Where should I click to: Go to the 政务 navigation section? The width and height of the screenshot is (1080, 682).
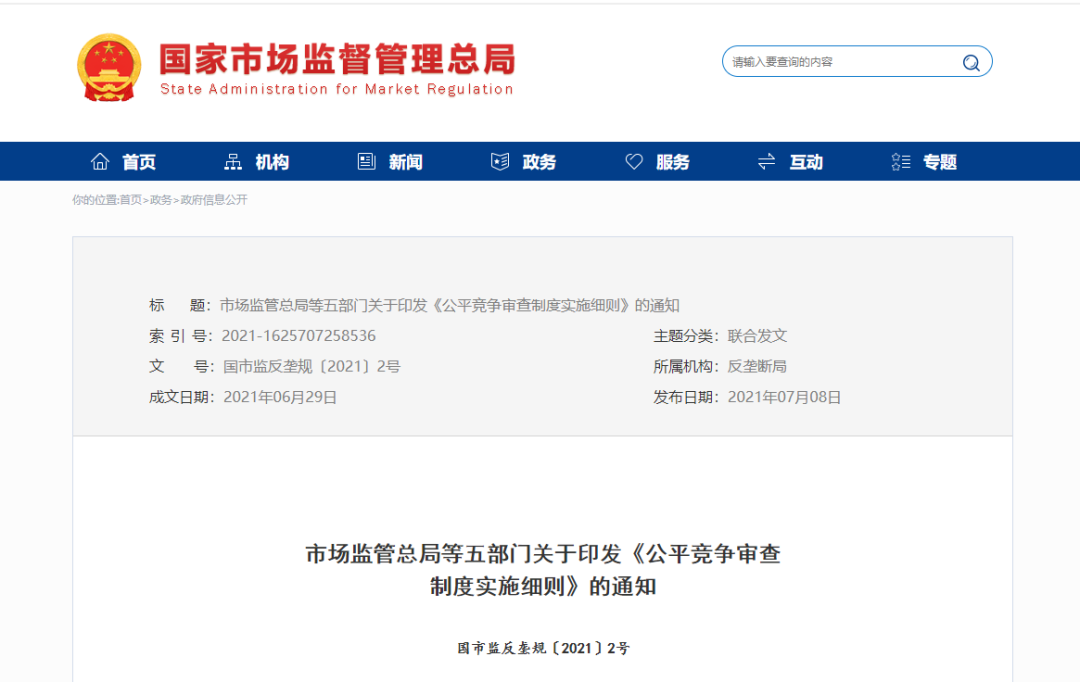(539, 162)
